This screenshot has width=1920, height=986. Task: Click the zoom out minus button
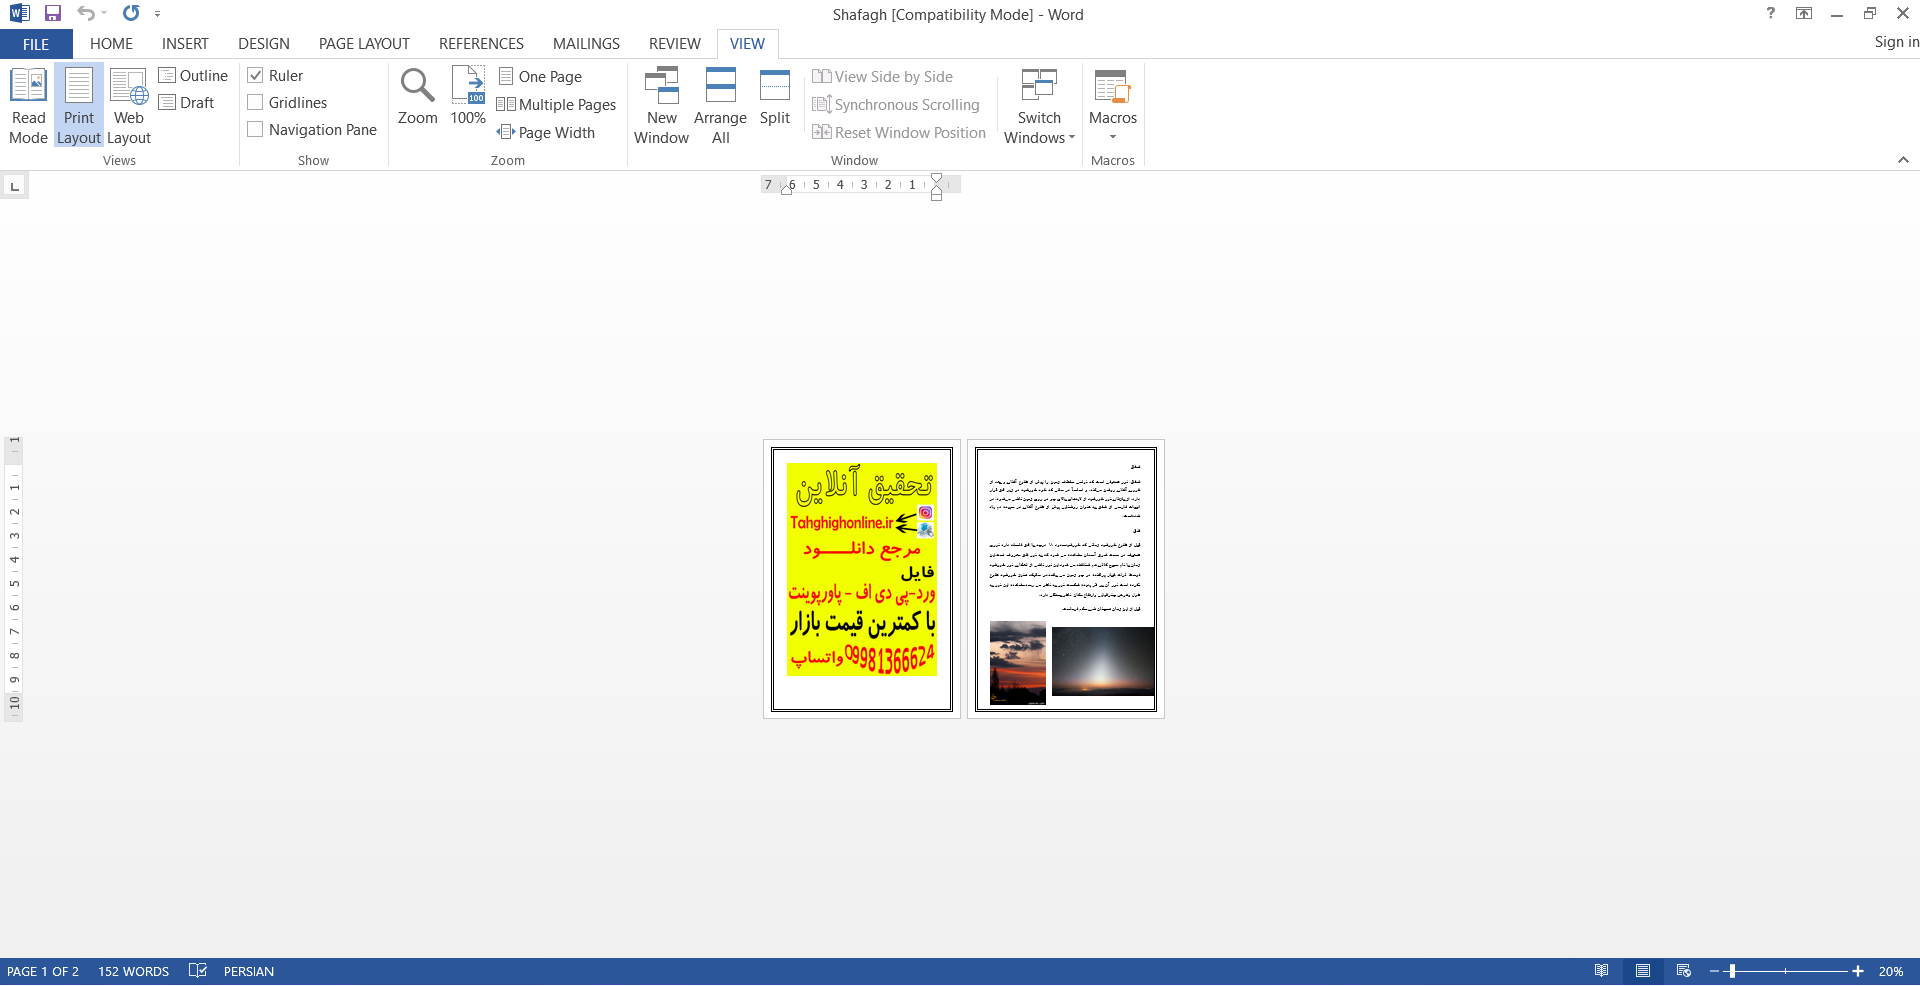pyautogui.click(x=1715, y=971)
